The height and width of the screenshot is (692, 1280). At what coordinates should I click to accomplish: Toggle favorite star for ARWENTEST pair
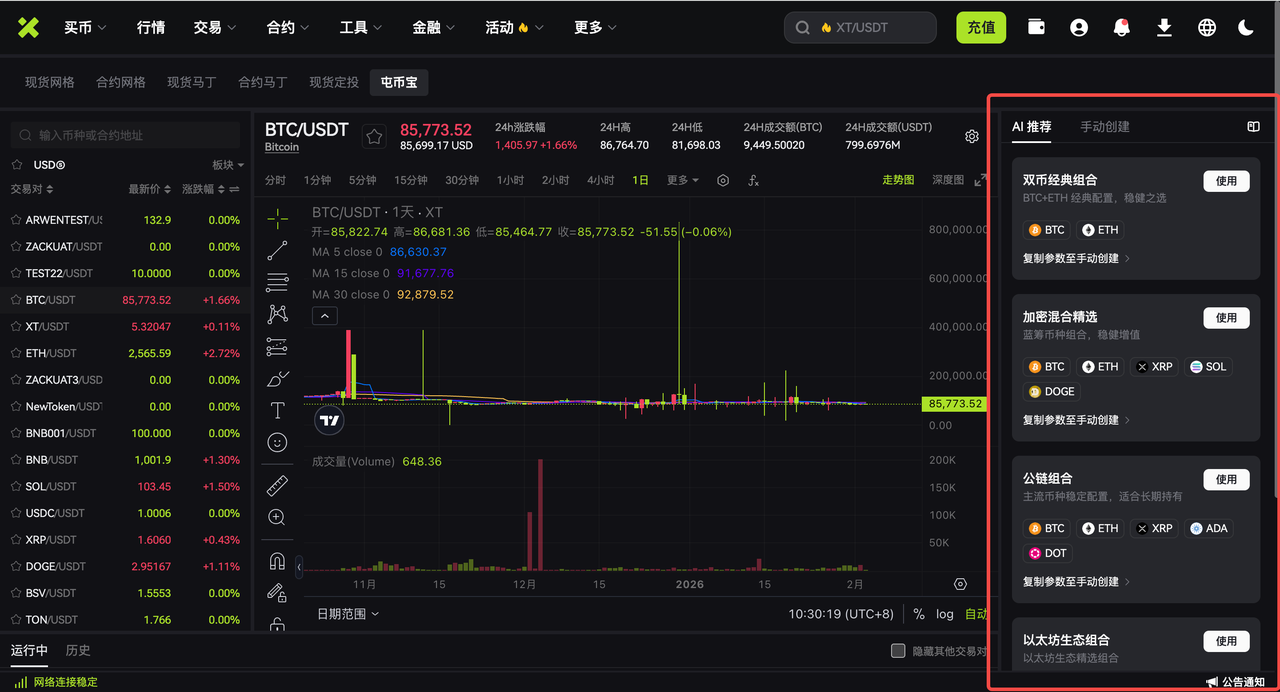[16, 220]
